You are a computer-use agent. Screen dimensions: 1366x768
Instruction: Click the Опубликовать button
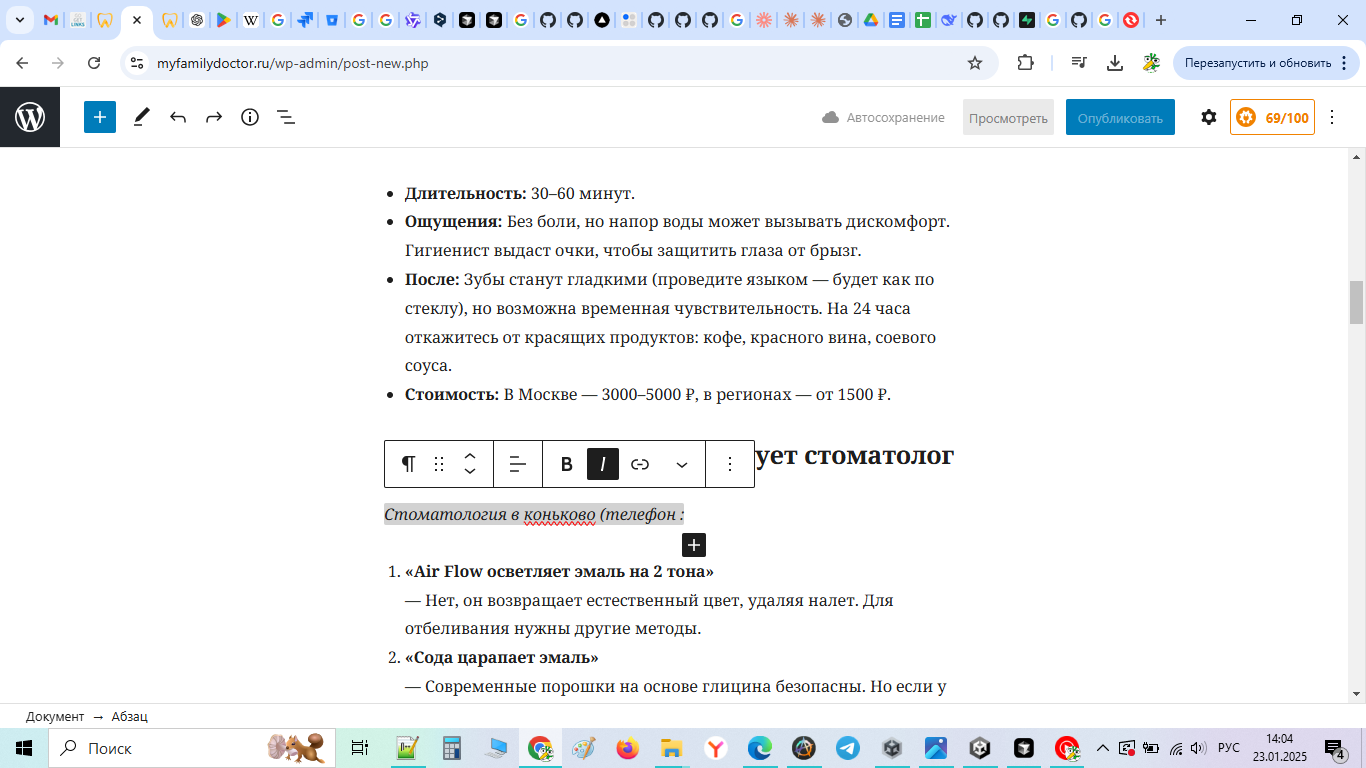[x=1120, y=117]
